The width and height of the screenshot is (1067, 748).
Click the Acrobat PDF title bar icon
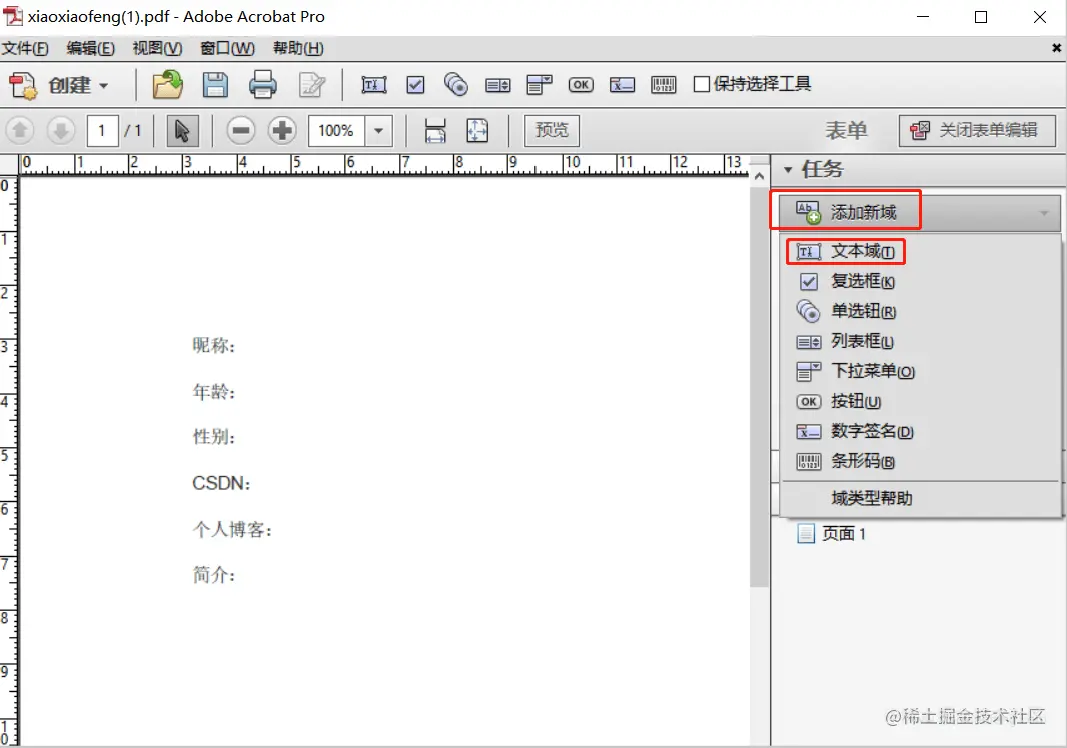[13, 16]
